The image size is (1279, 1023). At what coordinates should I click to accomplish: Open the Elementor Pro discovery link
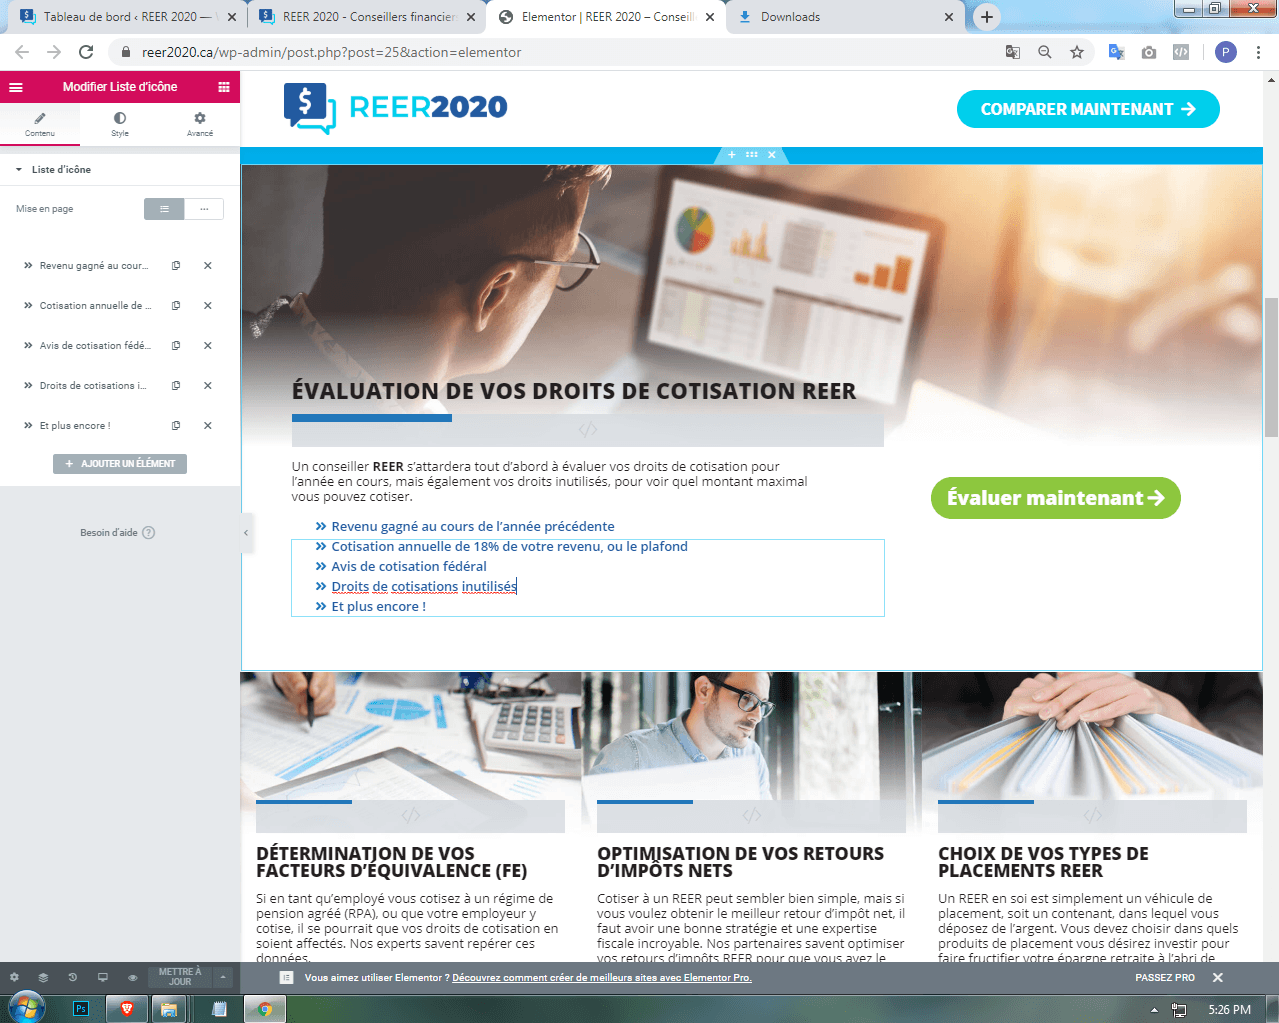tap(602, 978)
